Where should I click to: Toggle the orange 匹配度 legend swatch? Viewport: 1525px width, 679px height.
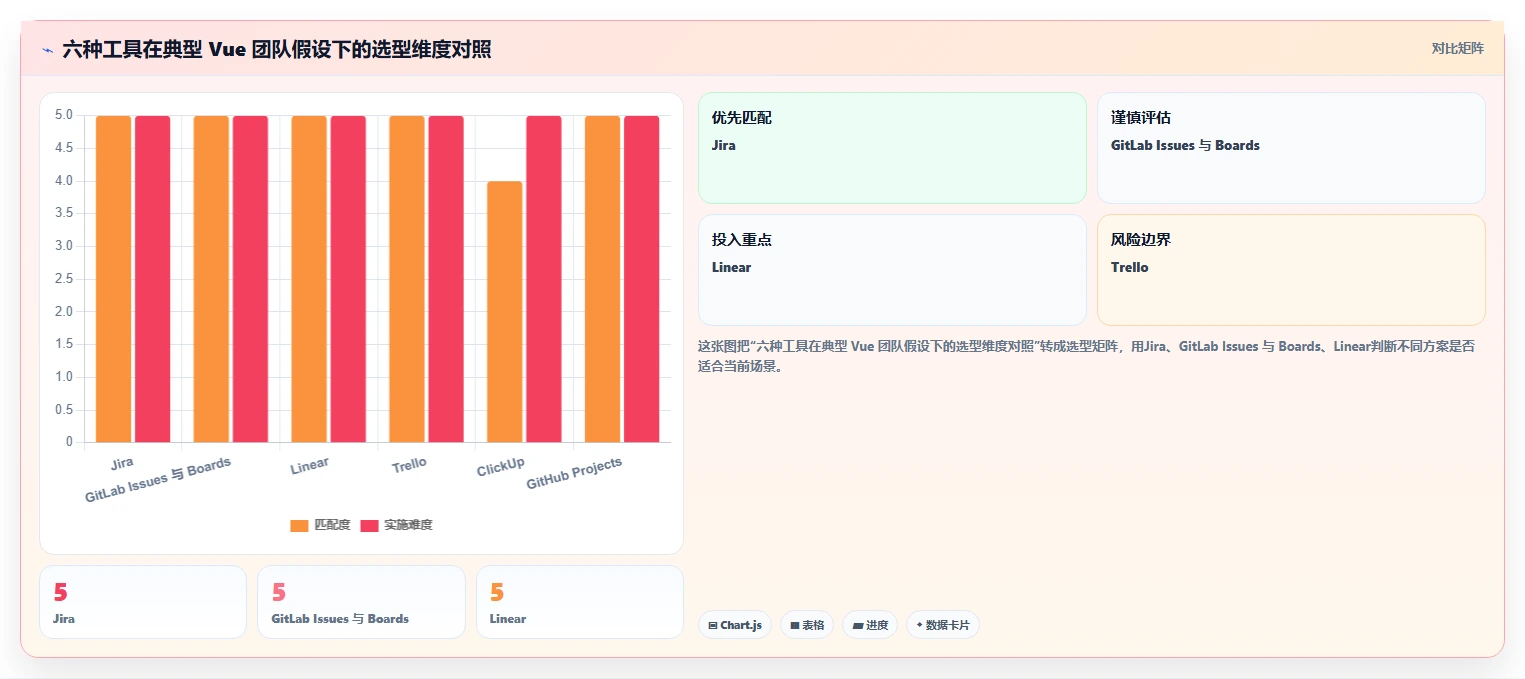299,525
